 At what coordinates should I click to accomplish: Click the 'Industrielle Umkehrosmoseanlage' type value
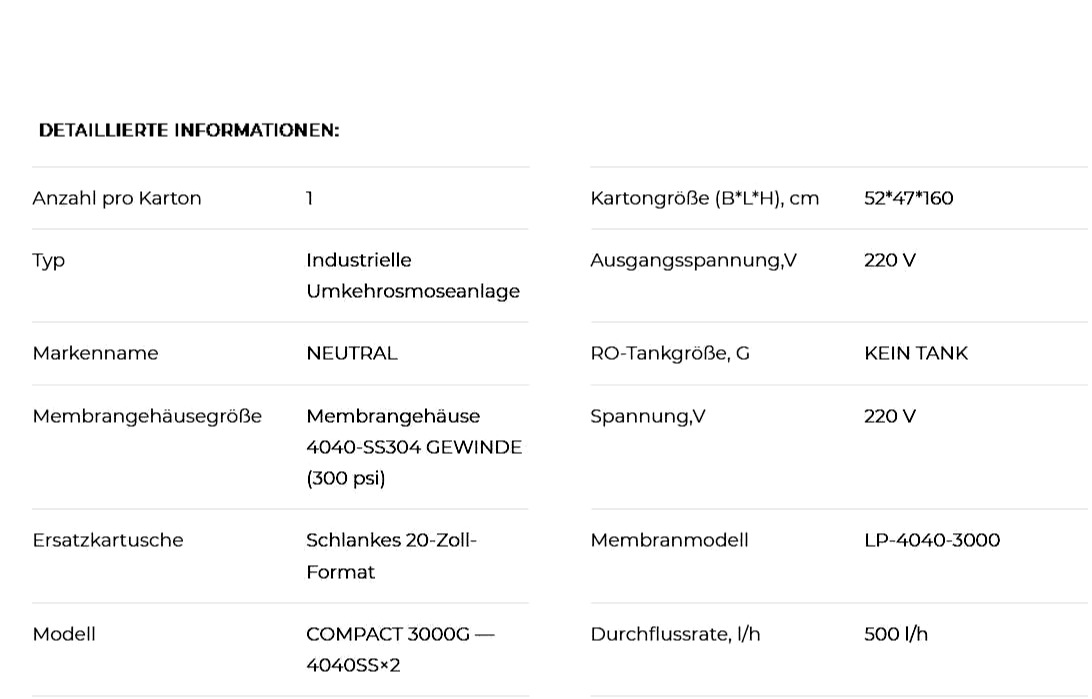tap(412, 276)
